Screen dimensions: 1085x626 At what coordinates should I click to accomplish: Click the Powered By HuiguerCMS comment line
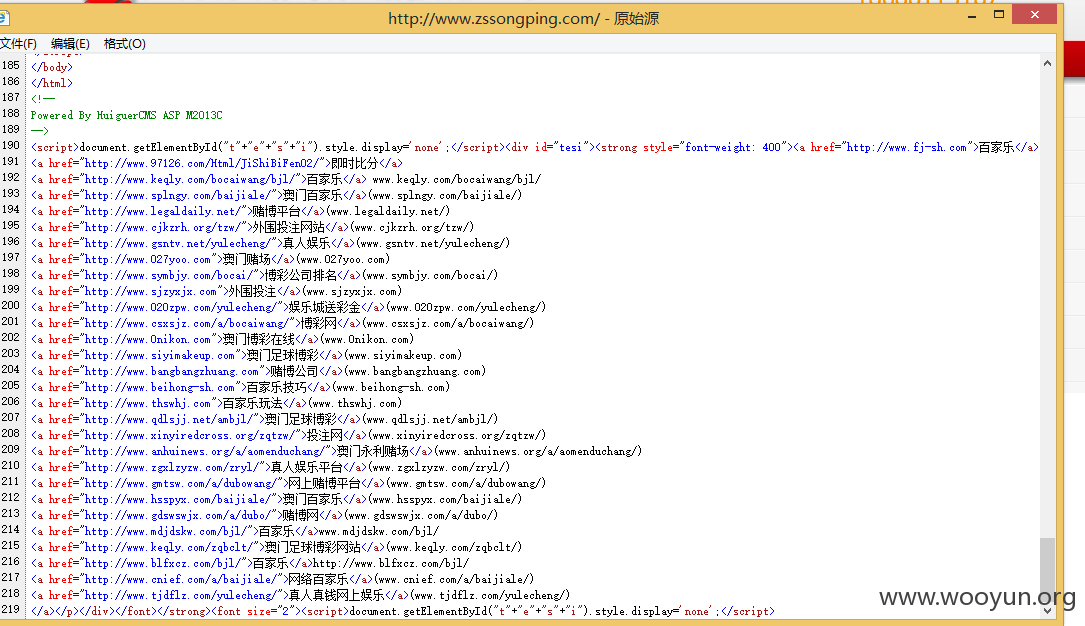click(127, 115)
